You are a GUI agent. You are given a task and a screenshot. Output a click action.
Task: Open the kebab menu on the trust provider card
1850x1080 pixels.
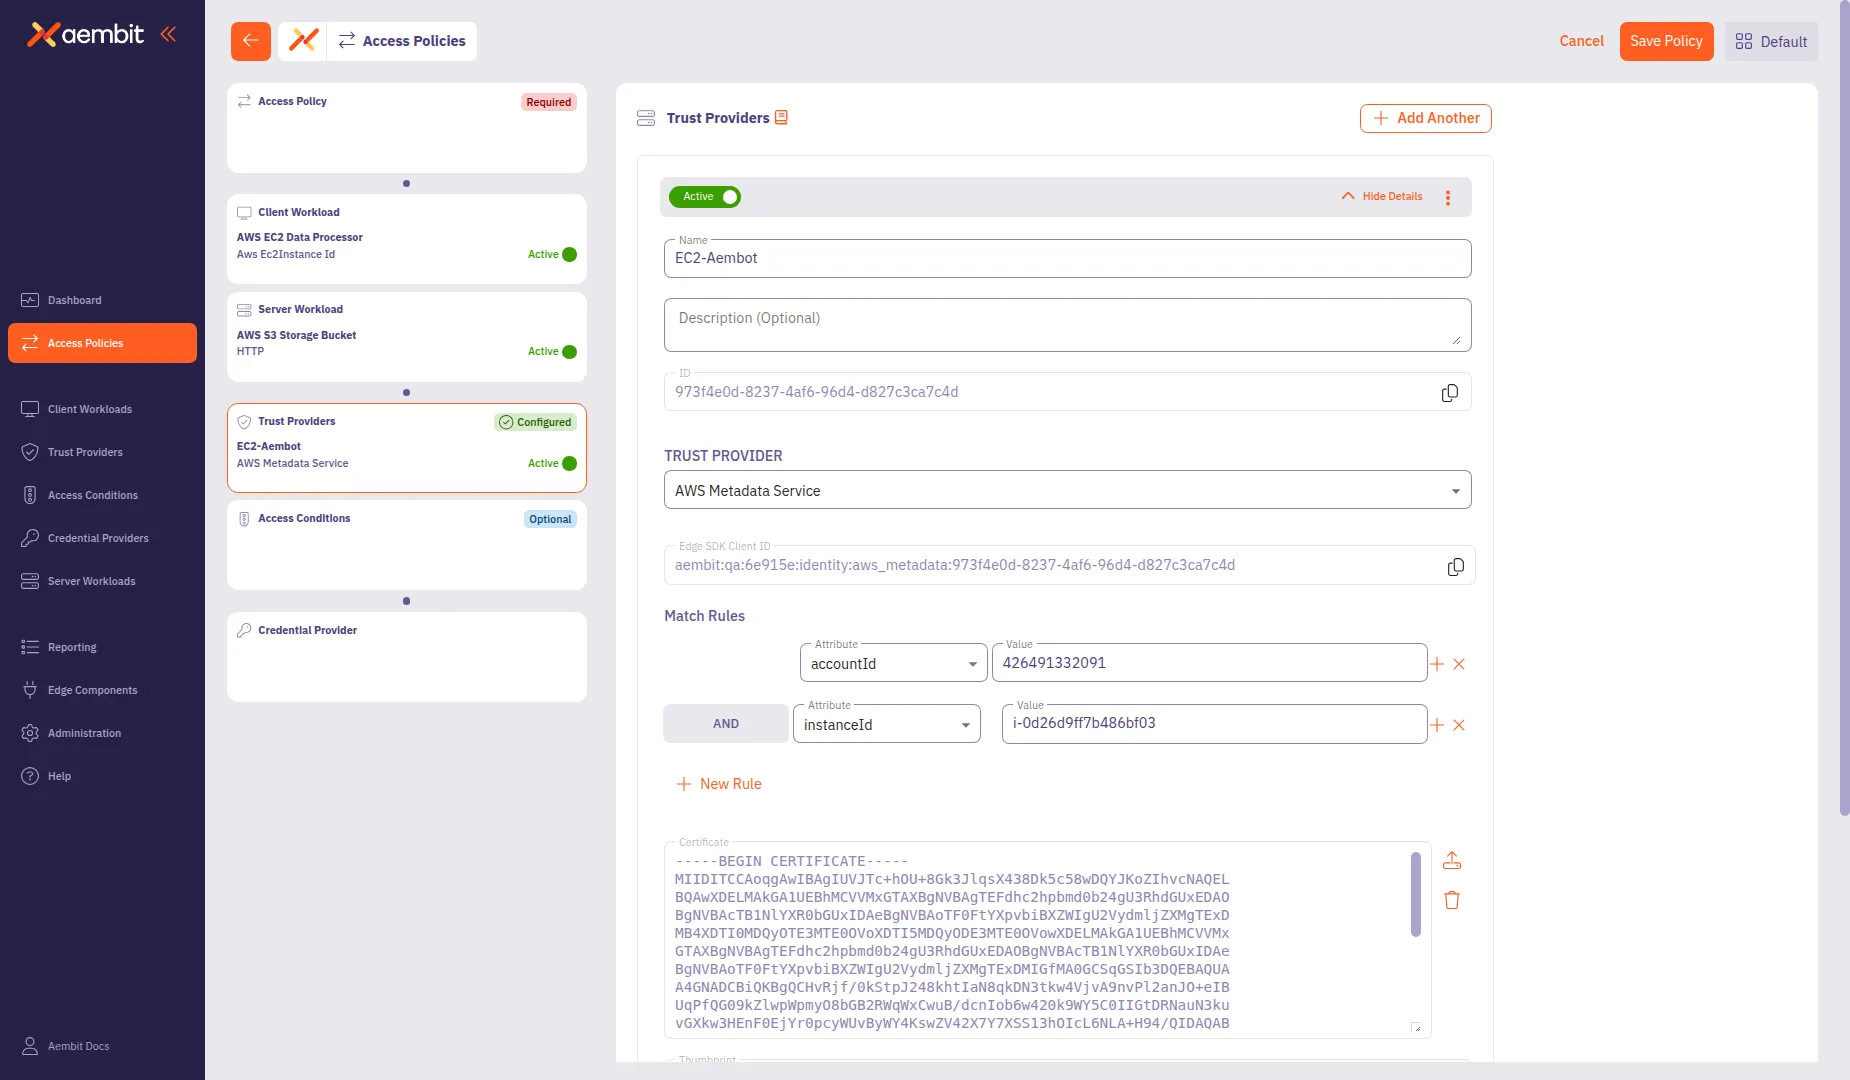1448,197
